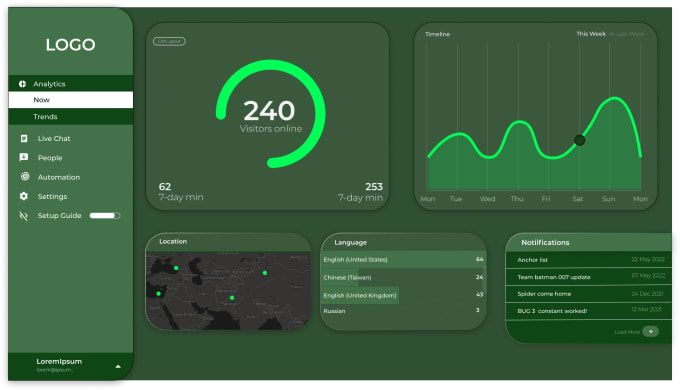Switch Timeline to vs Last Week

pos(627,33)
